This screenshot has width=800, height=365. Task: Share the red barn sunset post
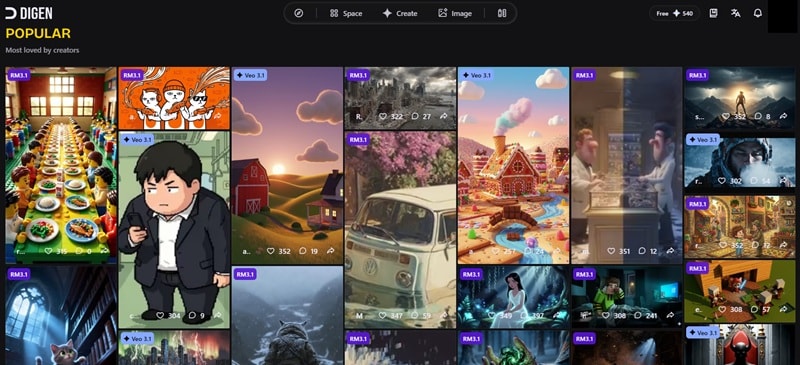pyautogui.click(x=330, y=251)
